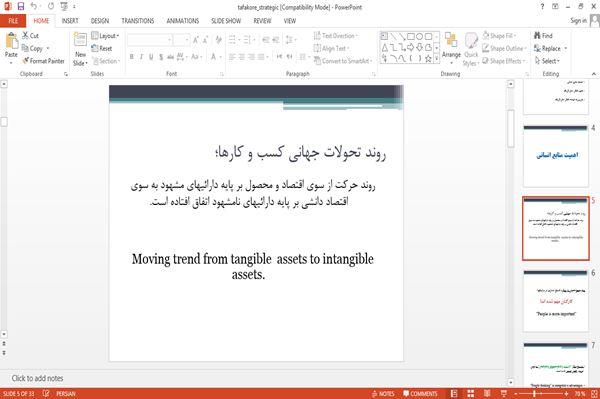
Task: Expand the Select dropdown in Editing group
Action: 548,61
